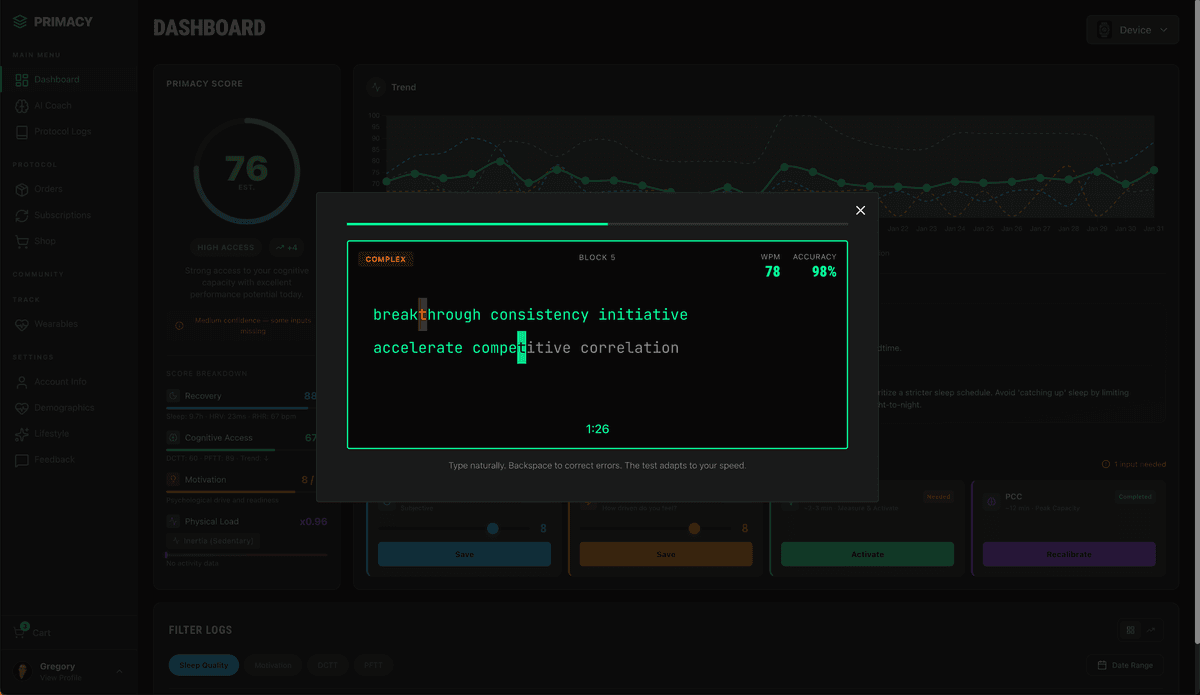Click the green Activate button
Image resolution: width=1200 pixels, height=695 pixels.
pos(867,554)
